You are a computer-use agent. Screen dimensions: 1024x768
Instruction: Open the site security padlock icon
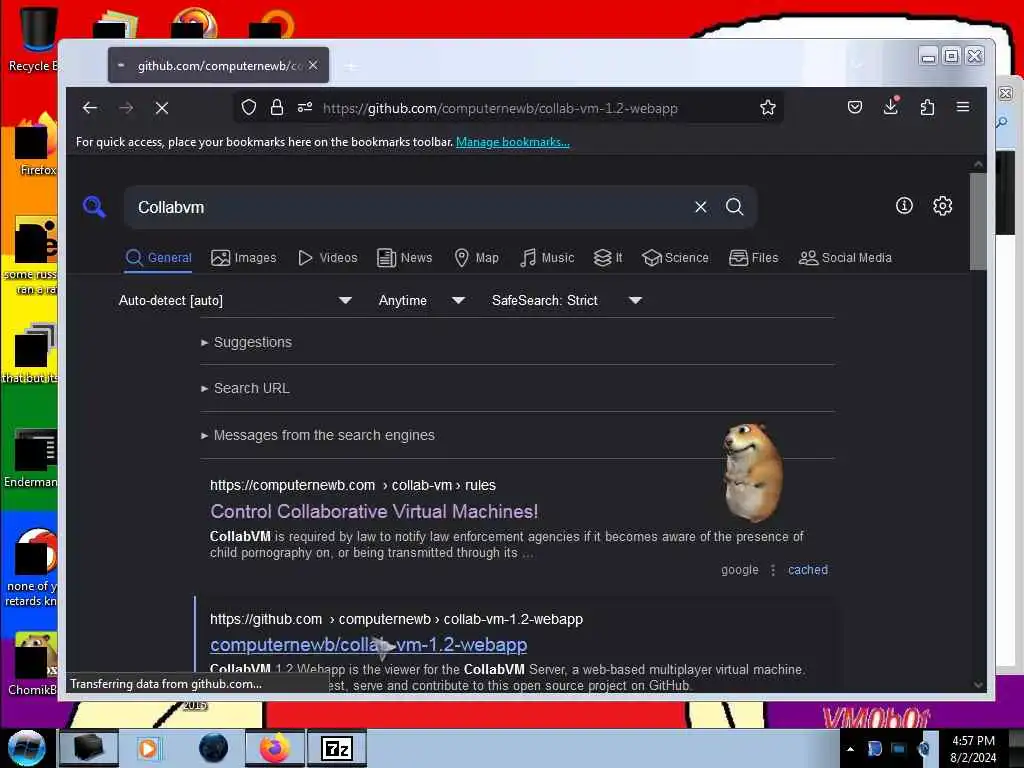[277, 107]
